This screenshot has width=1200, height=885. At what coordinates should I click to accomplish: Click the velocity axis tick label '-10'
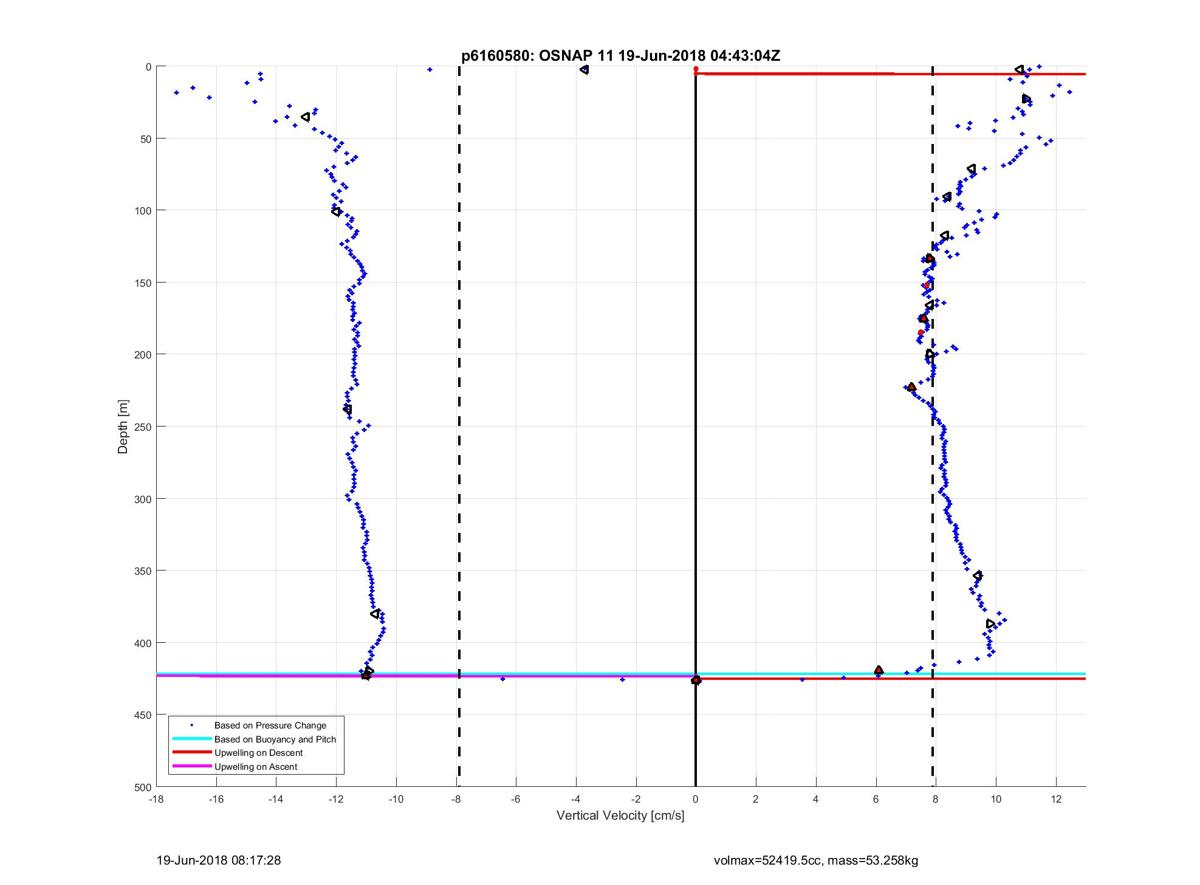(395, 799)
